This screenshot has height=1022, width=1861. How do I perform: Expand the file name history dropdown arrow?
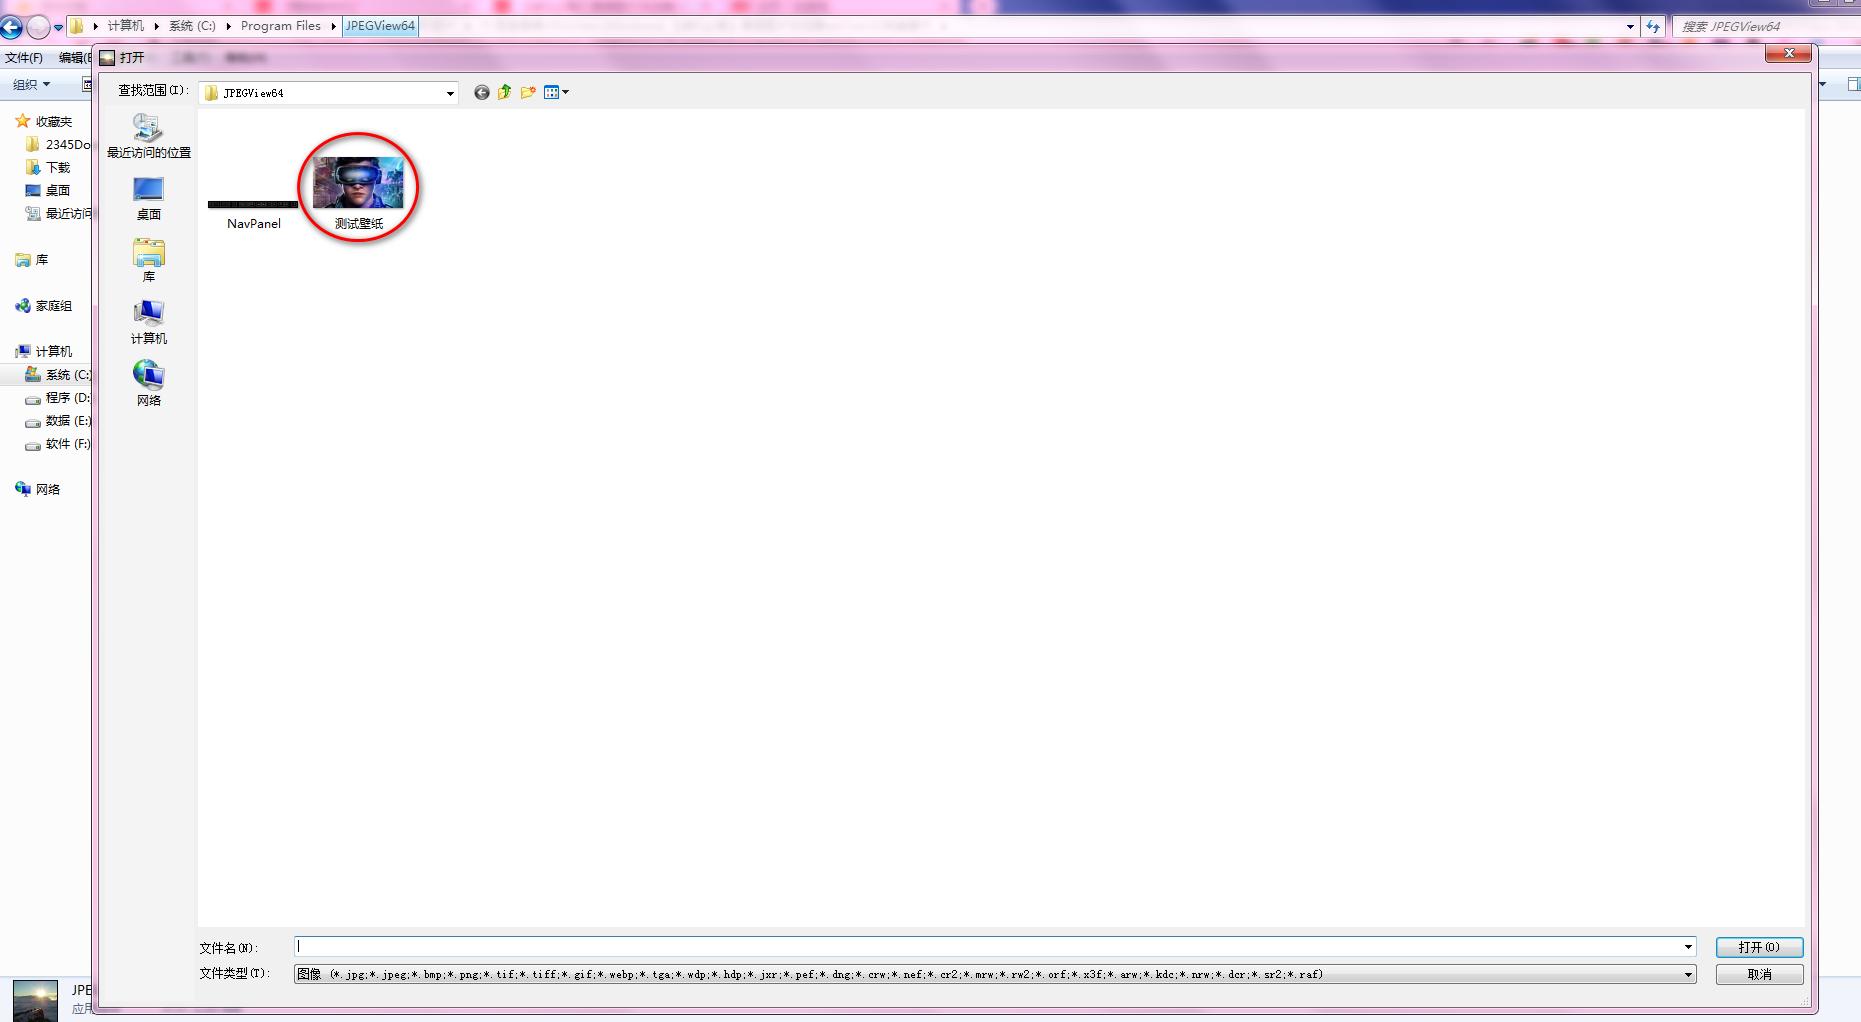[1688, 947]
